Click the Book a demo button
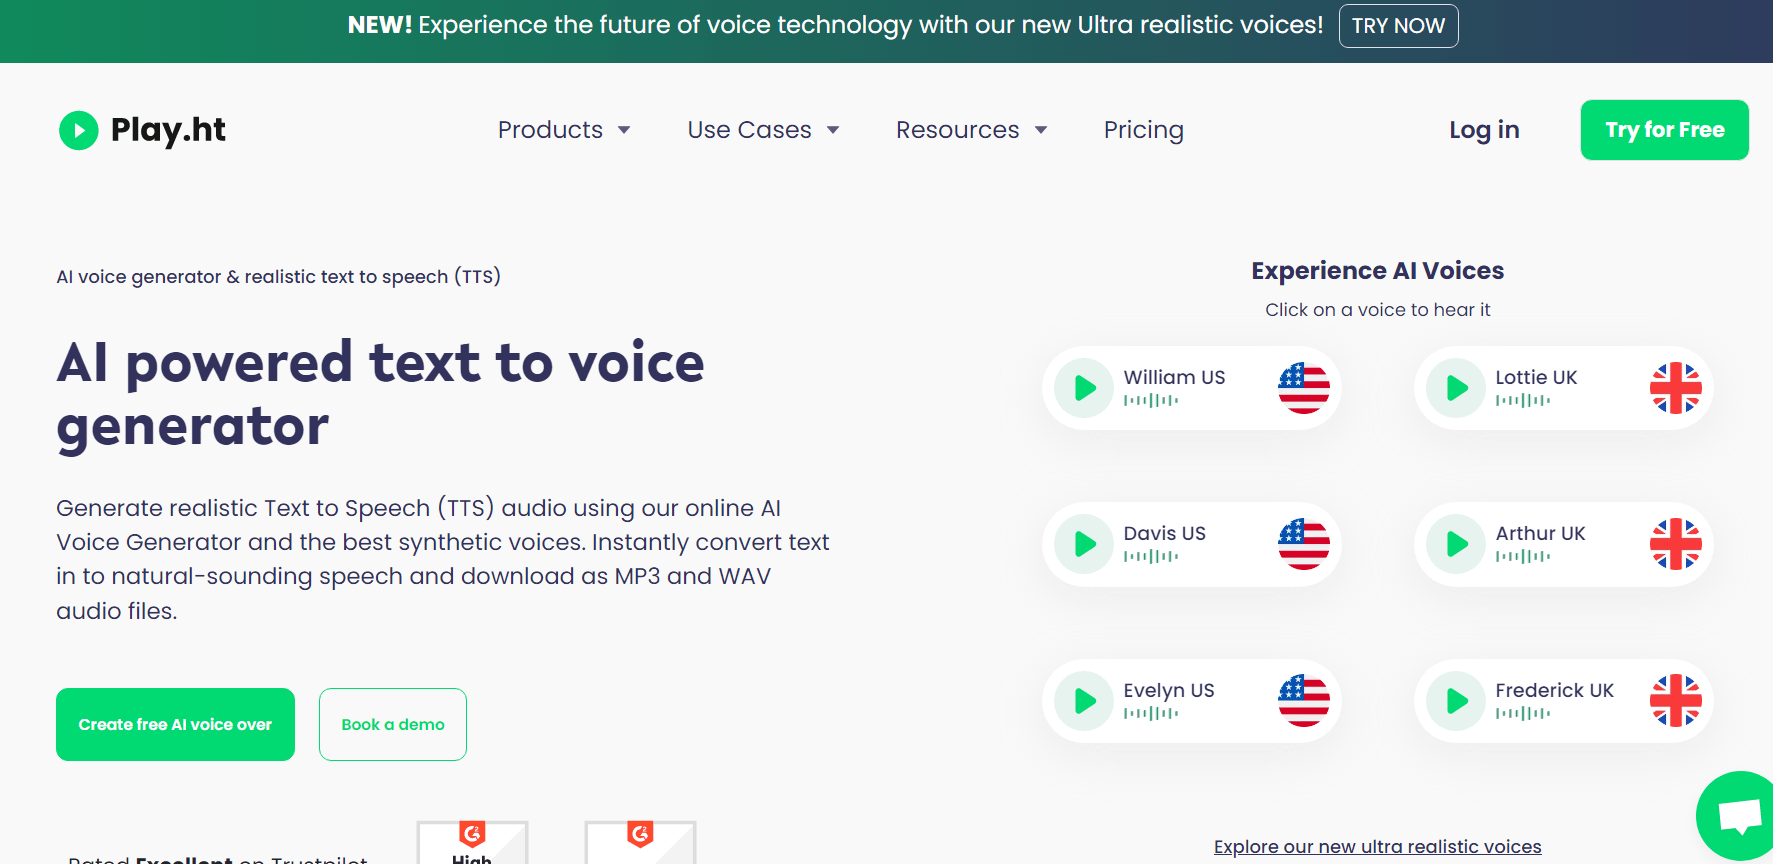The image size is (1773, 864). 392,724
